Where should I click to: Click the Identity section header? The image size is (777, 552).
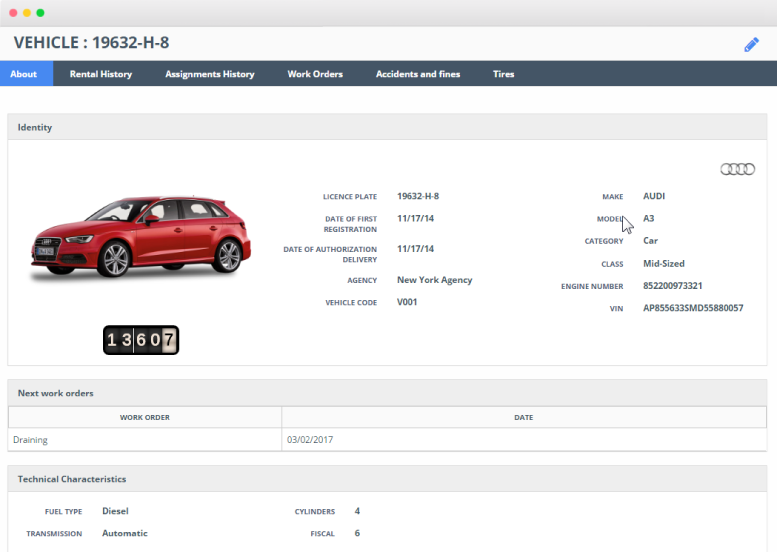[35, 128]
